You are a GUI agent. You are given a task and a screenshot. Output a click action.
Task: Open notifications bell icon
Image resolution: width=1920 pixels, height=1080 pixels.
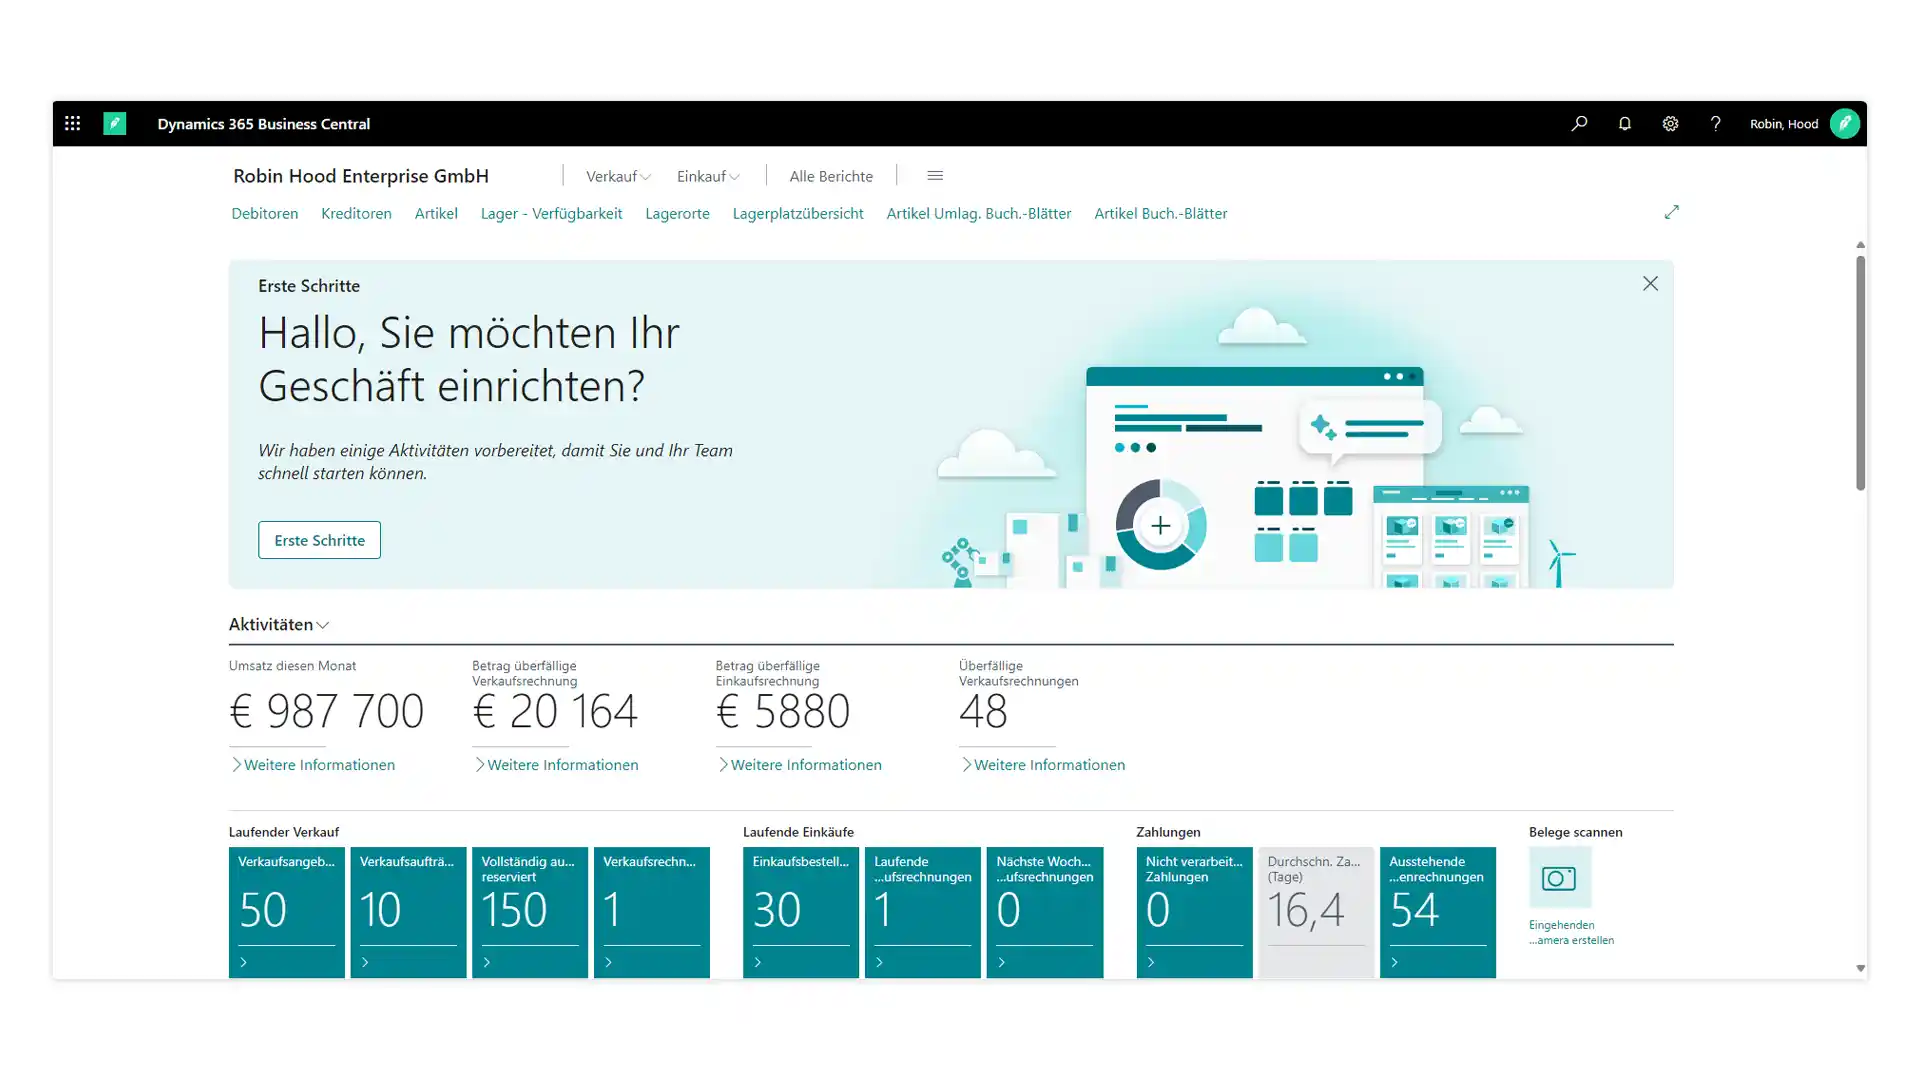click(1625, 124)
